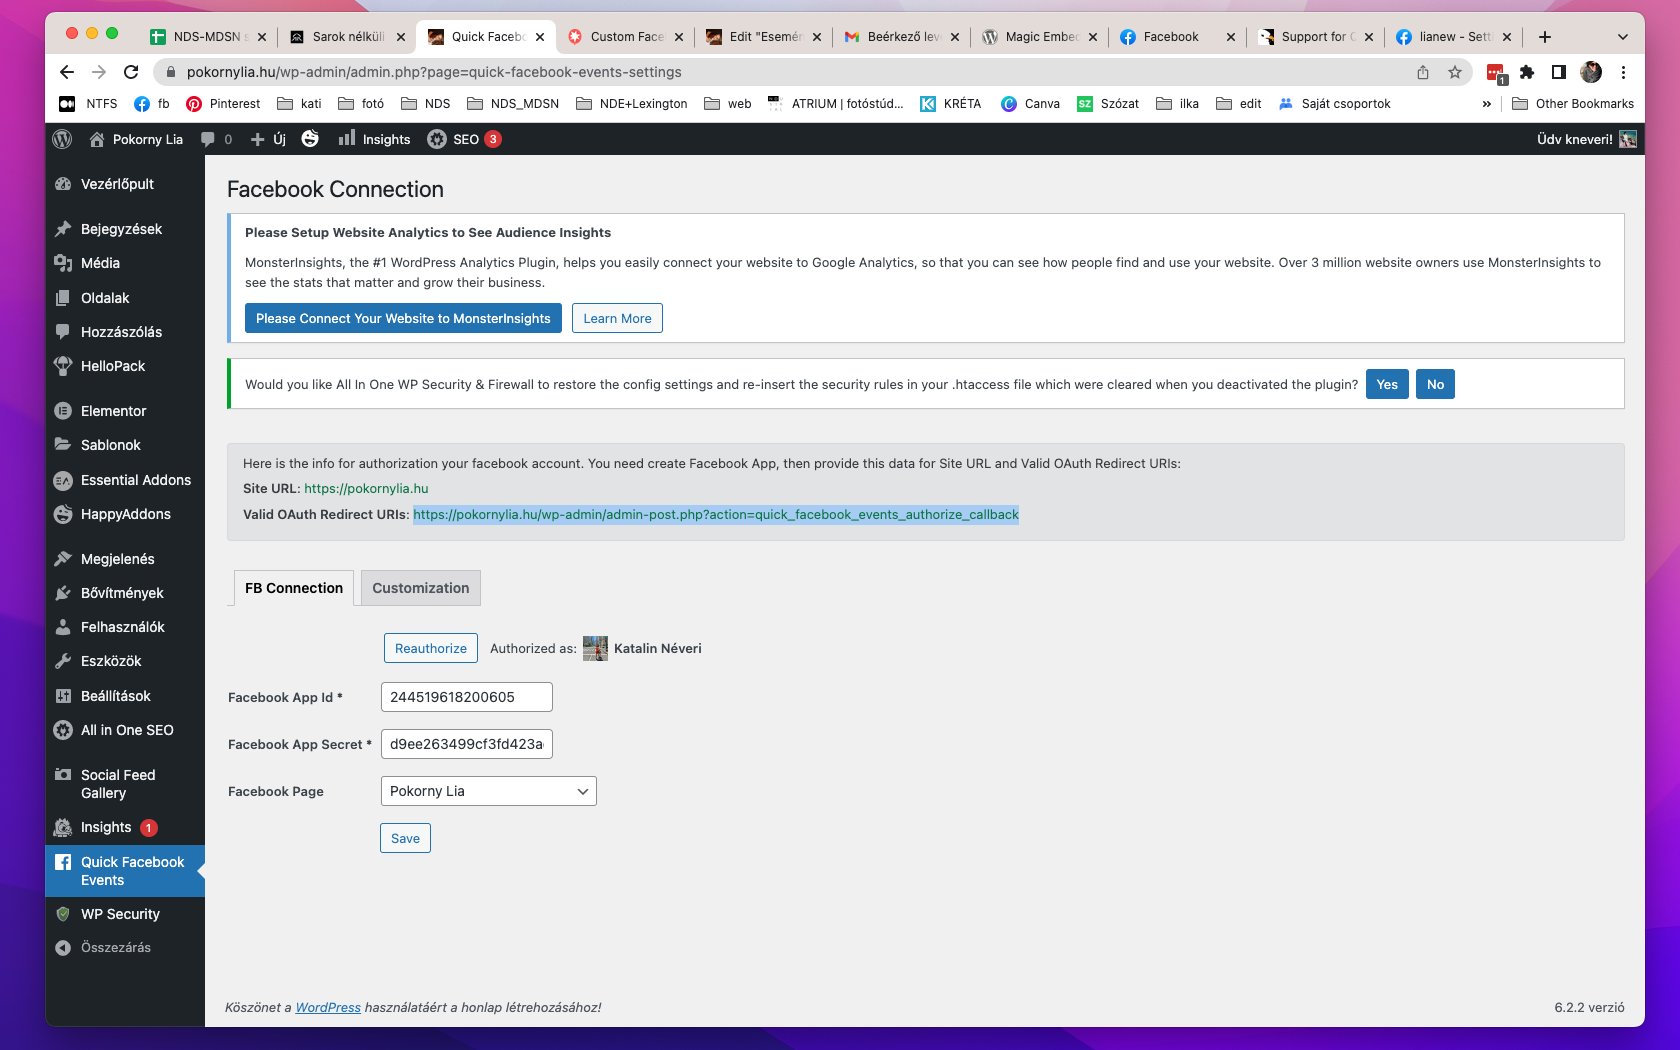The height and width of the screenshot is (1050, 1680).
Task: Open Insights in the admin bar
Action: coord(375,139)
